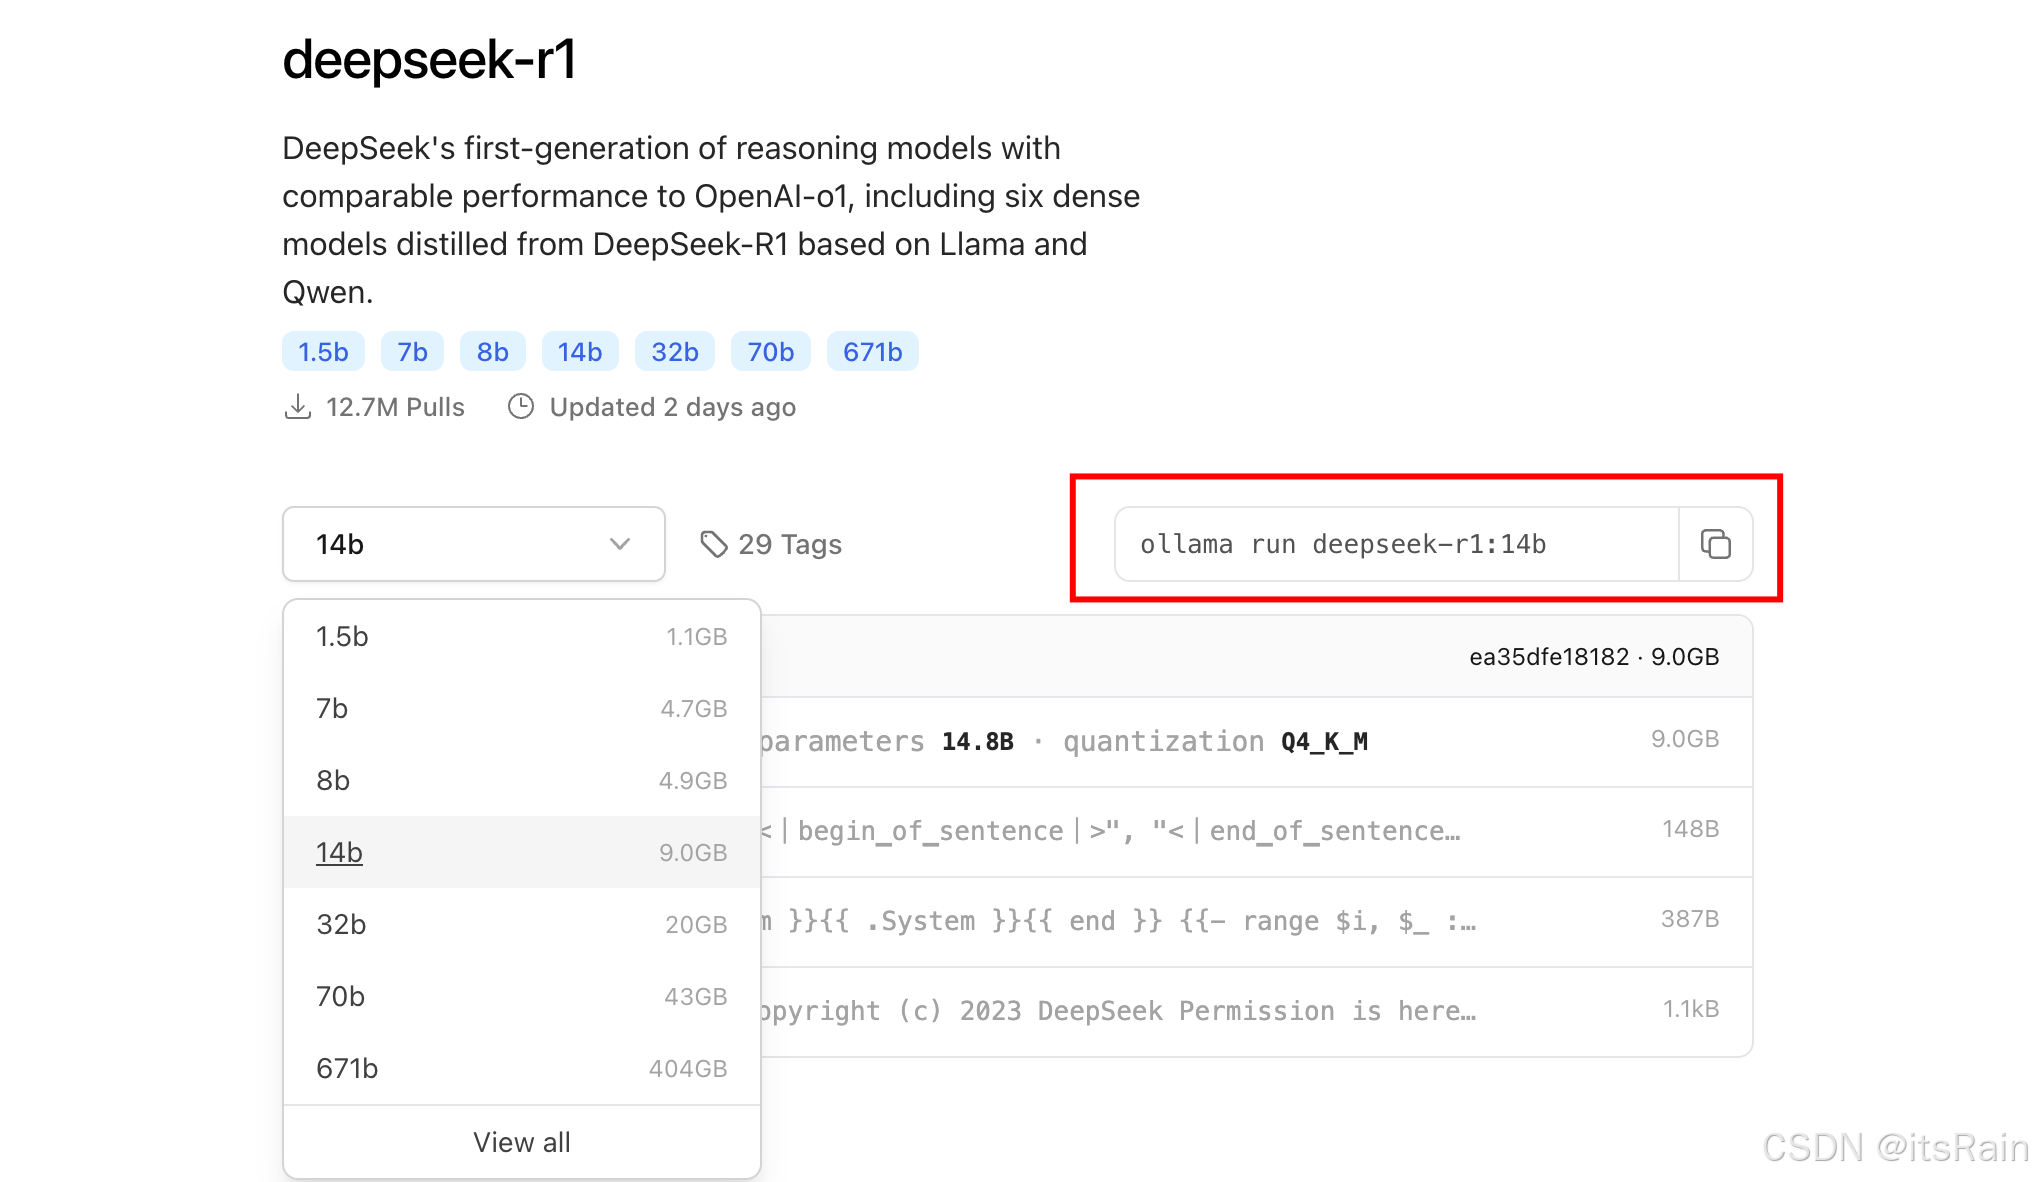Open the begin_of_sentence params file row

pos(1256,832)
